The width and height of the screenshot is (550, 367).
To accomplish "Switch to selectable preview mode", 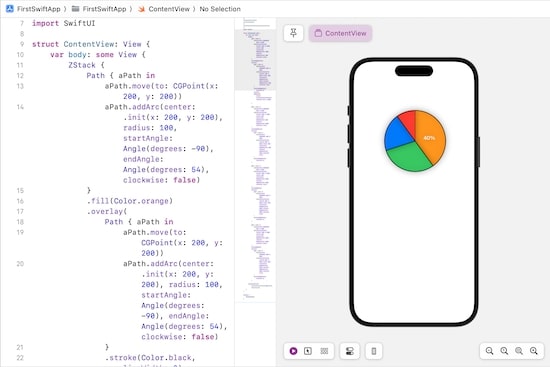I will [x=308, y=351].
